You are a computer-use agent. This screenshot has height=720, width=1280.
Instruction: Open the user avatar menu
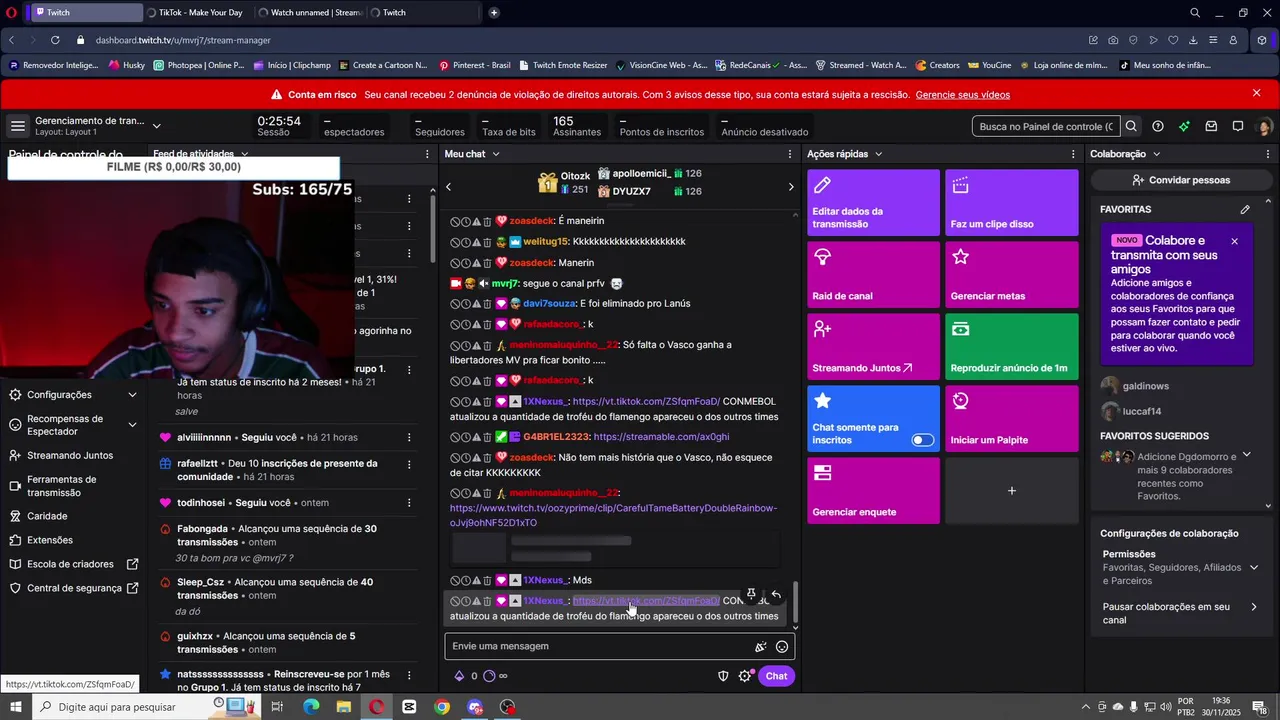1264,127
